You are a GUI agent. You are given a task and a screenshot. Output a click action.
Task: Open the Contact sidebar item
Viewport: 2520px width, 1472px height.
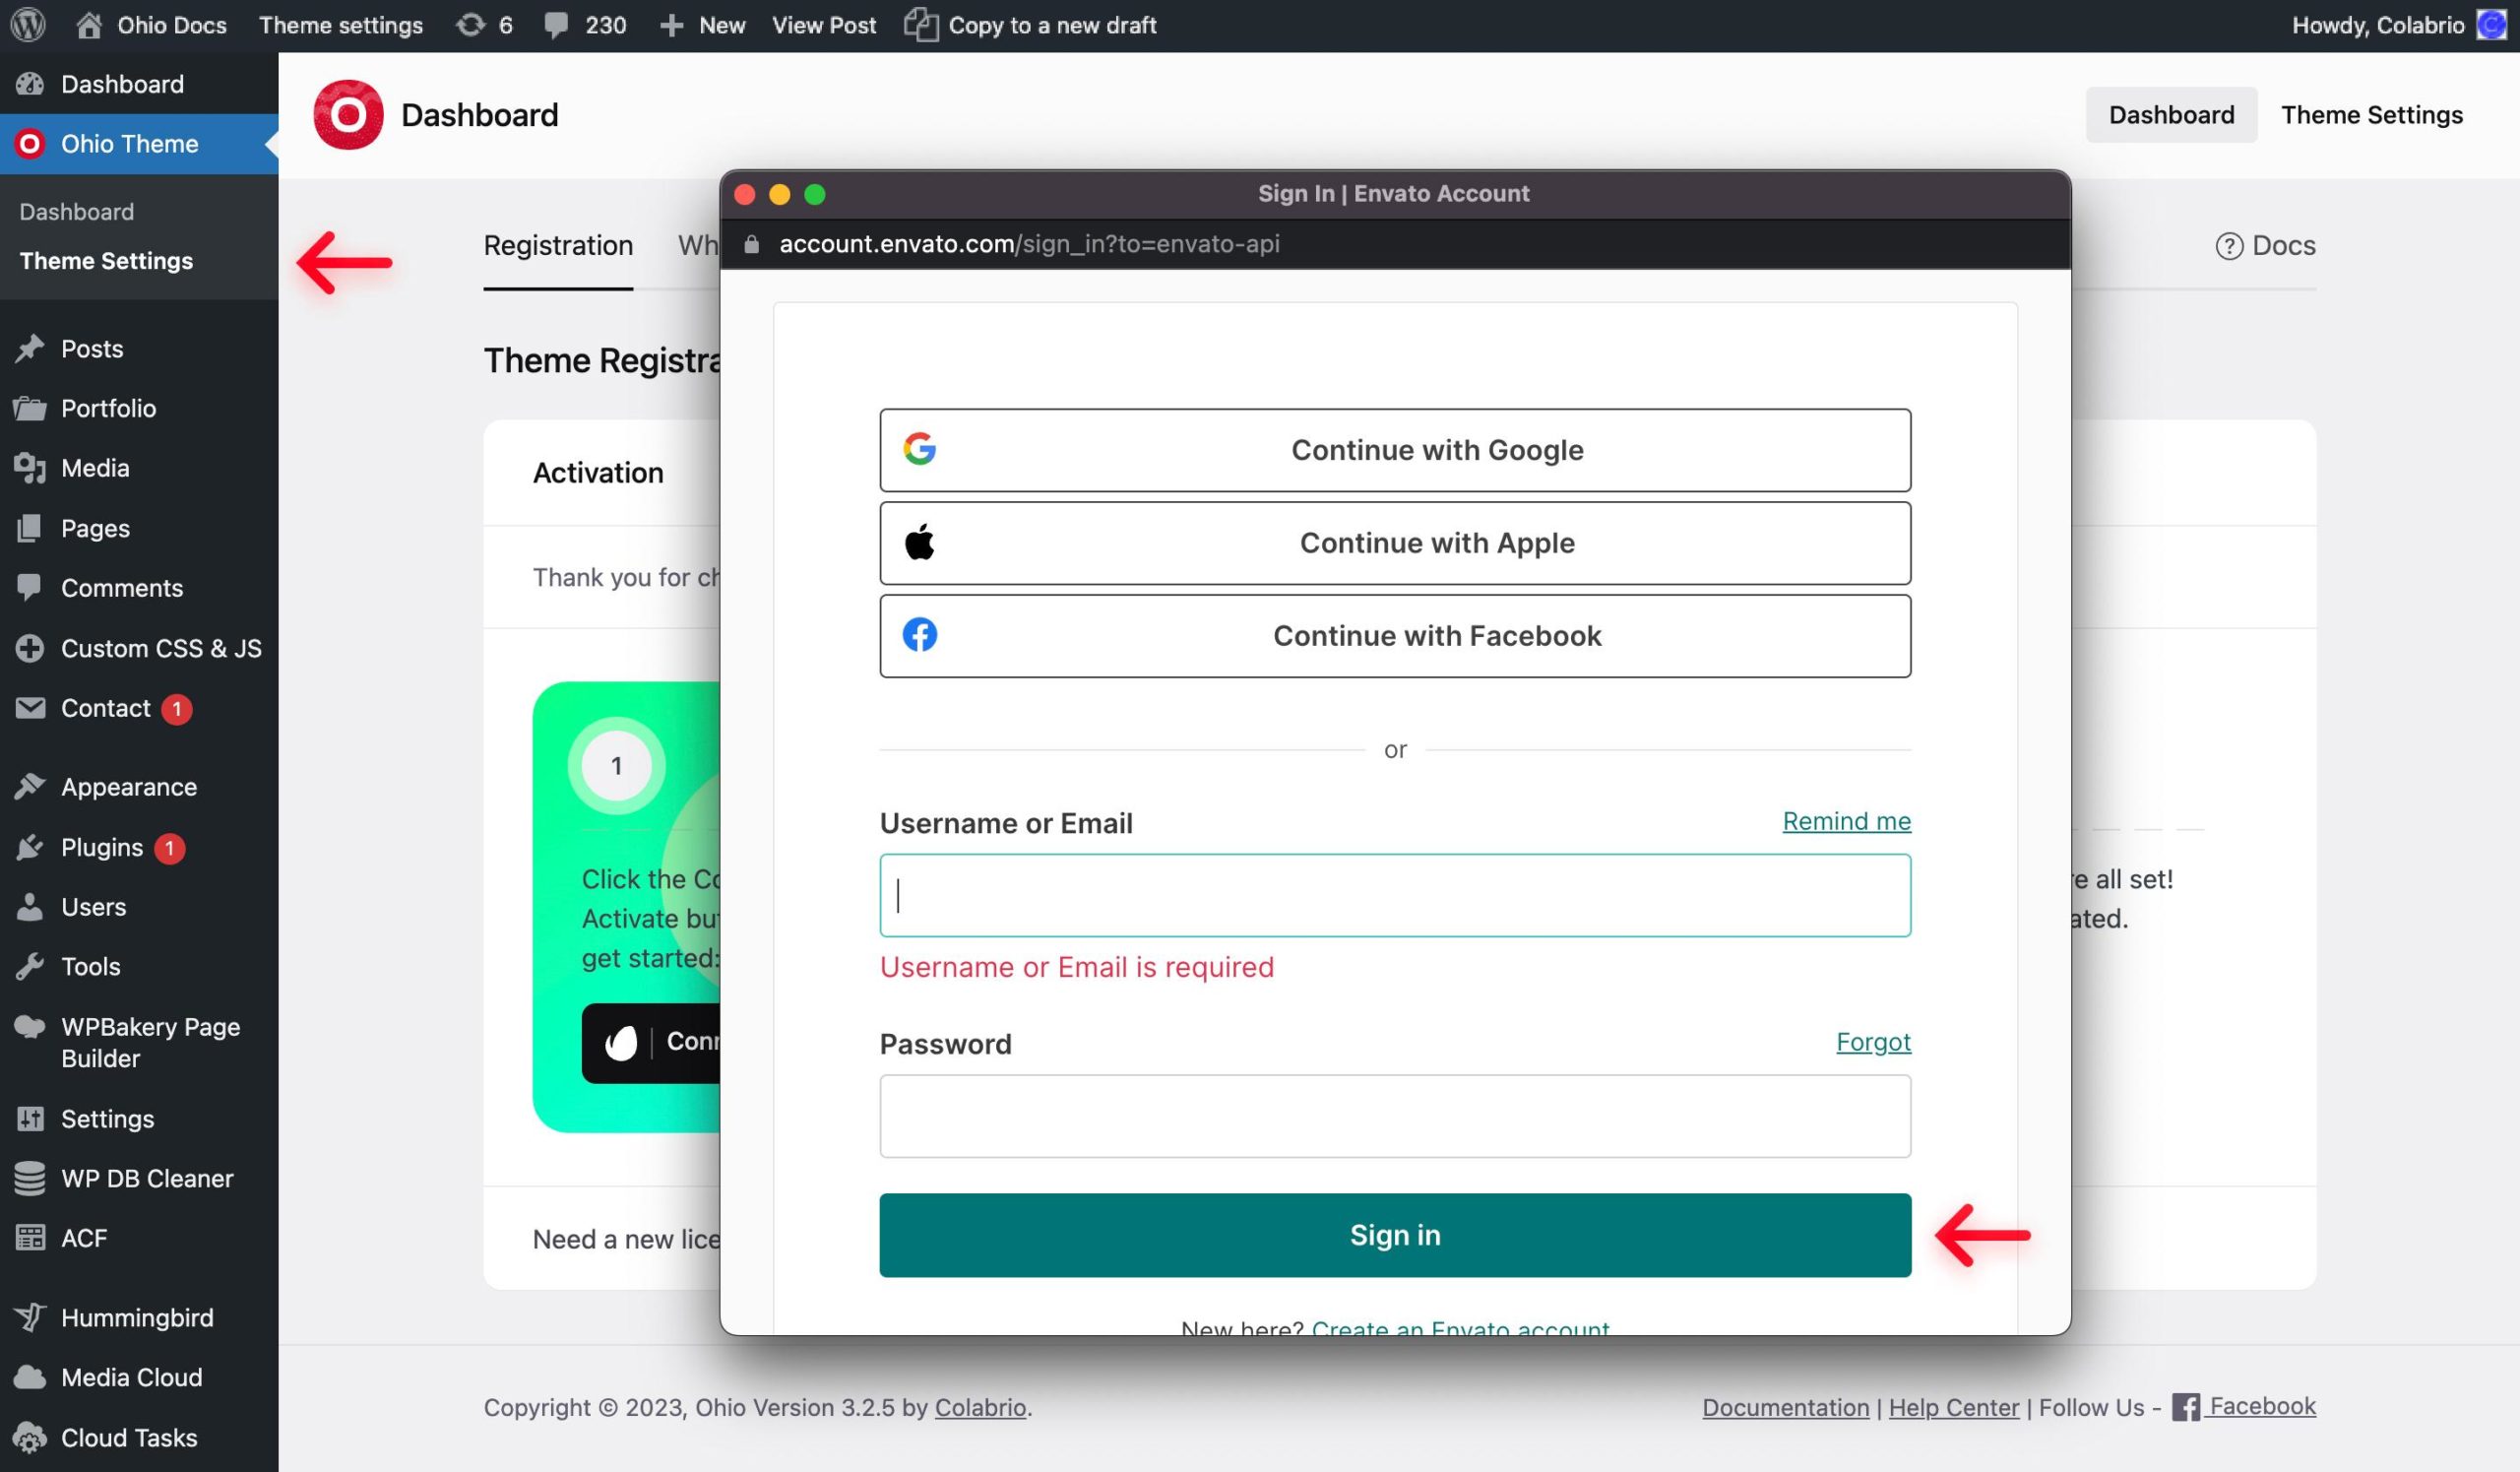point(139,708)
